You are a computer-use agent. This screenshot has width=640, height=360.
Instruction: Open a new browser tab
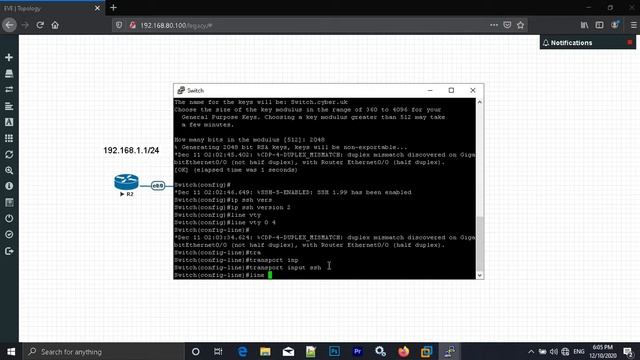(x=113, y=7)
